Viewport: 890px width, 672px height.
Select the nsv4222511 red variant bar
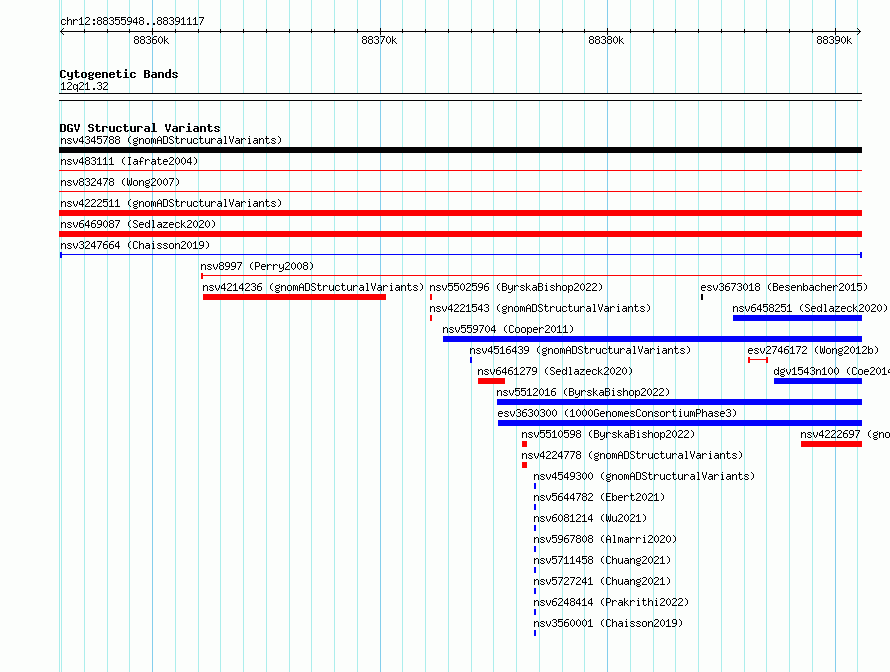[460, 213]
